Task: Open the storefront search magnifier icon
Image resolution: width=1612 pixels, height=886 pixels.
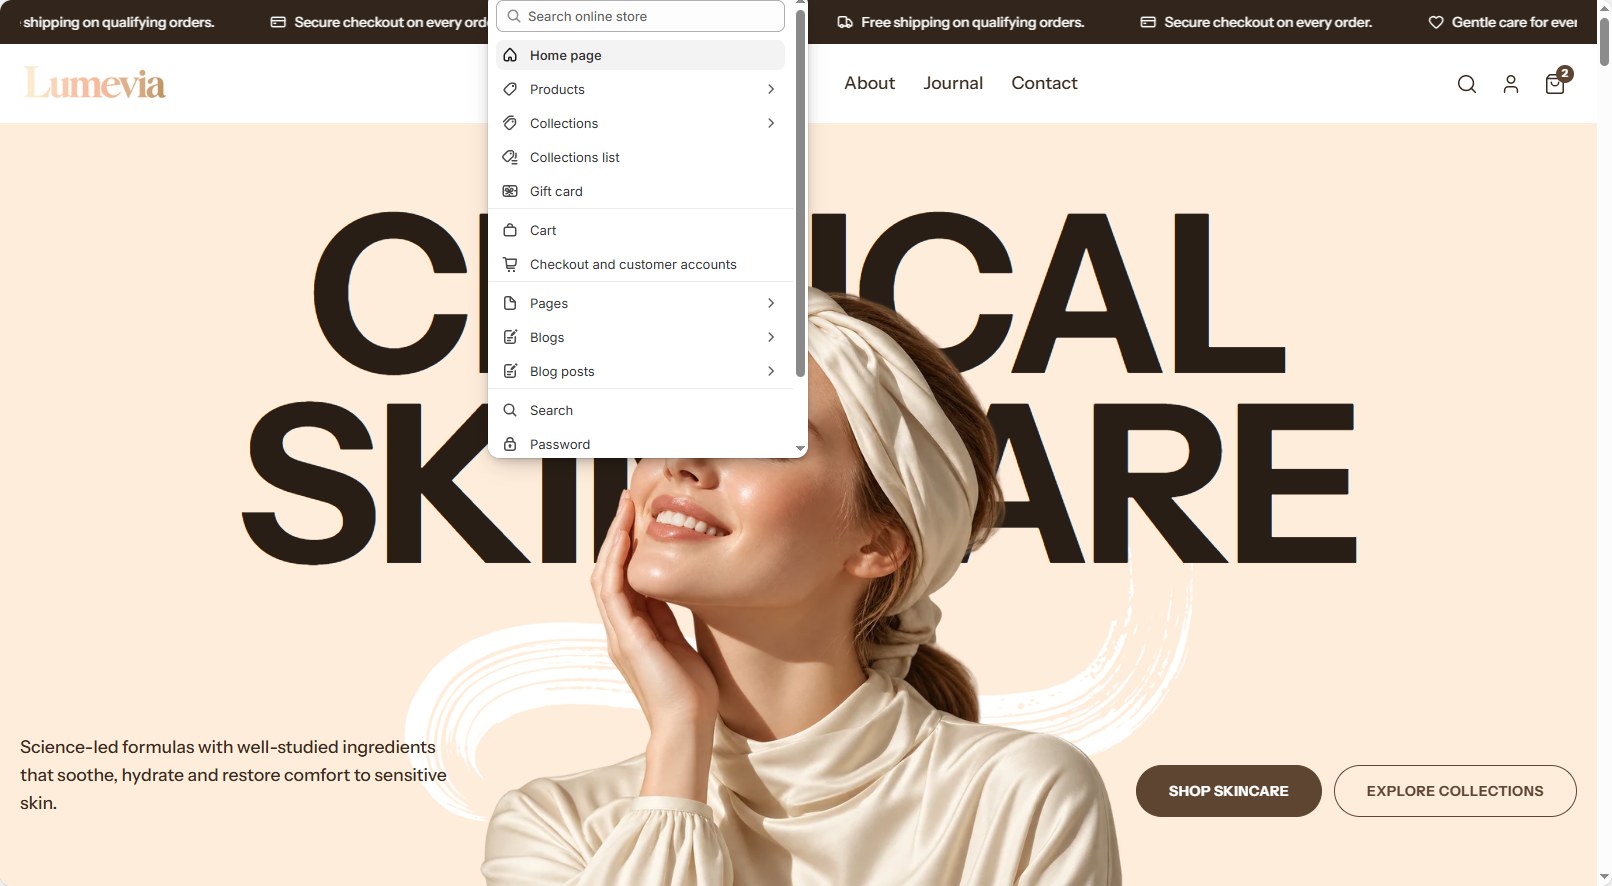Action: coord(1467,84)
